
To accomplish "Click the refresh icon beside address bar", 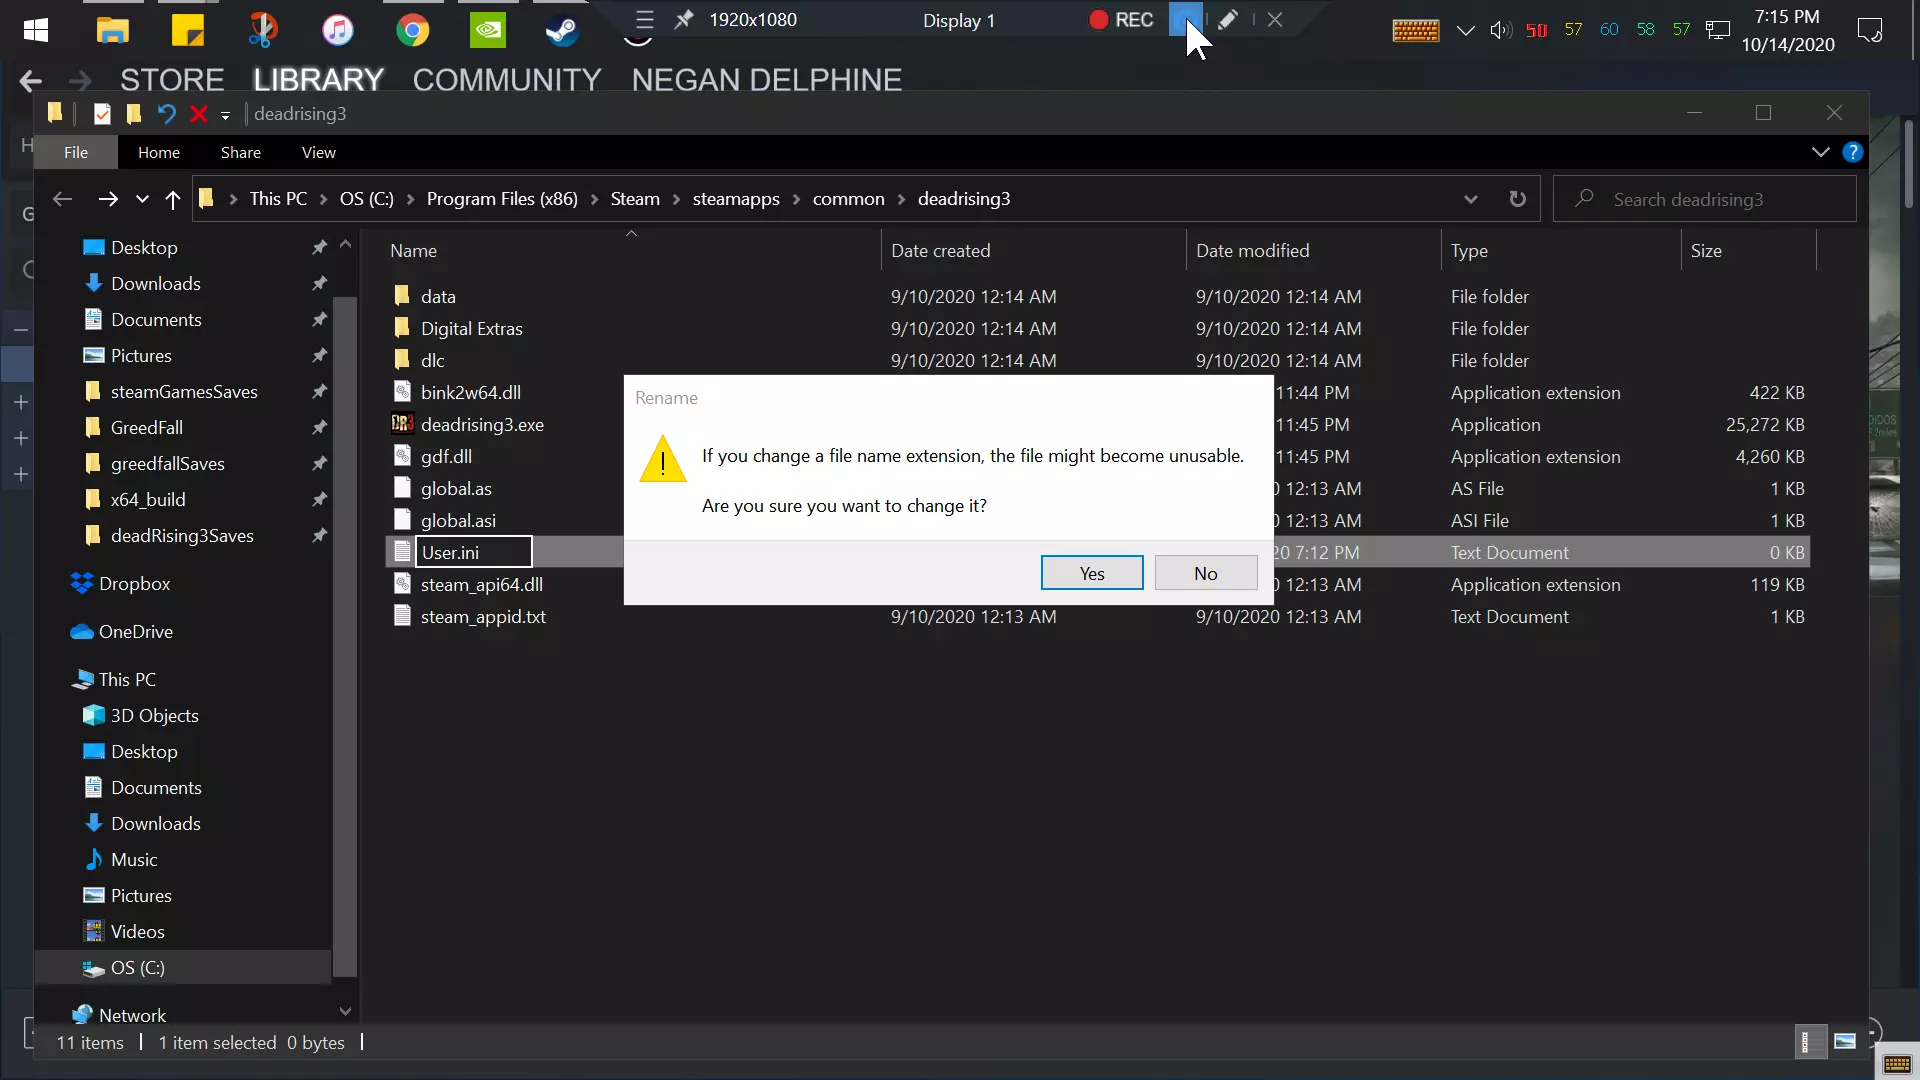I will click(1517, 199).
